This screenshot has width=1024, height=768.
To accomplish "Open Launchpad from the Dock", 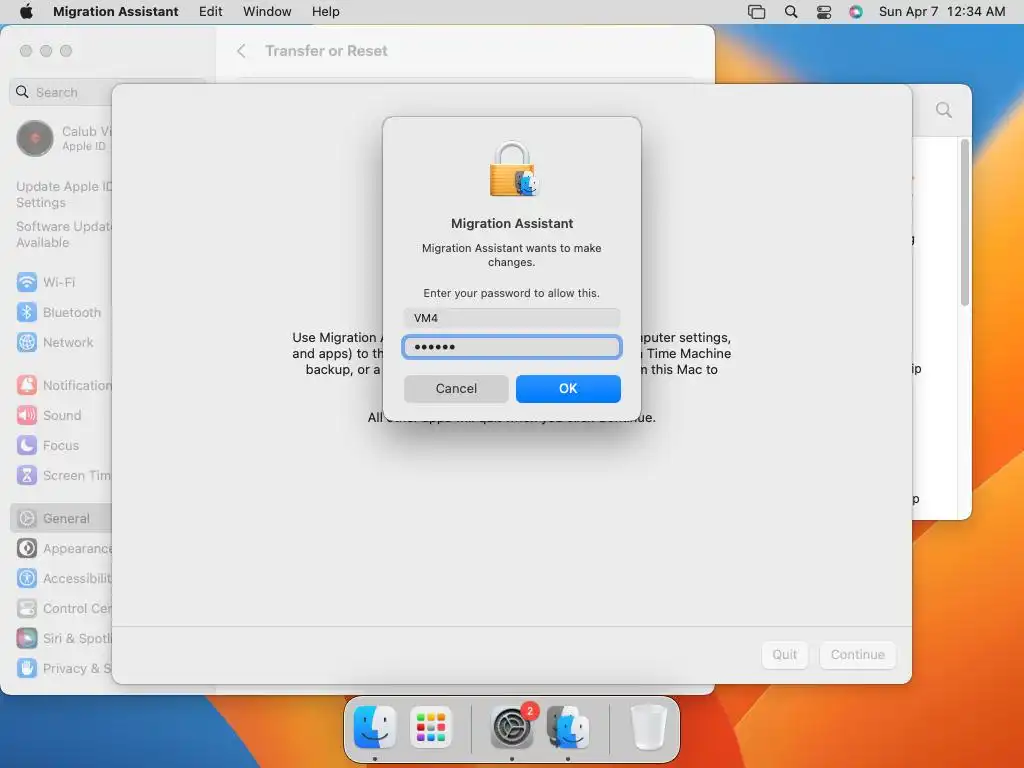I will pos(430,727).
